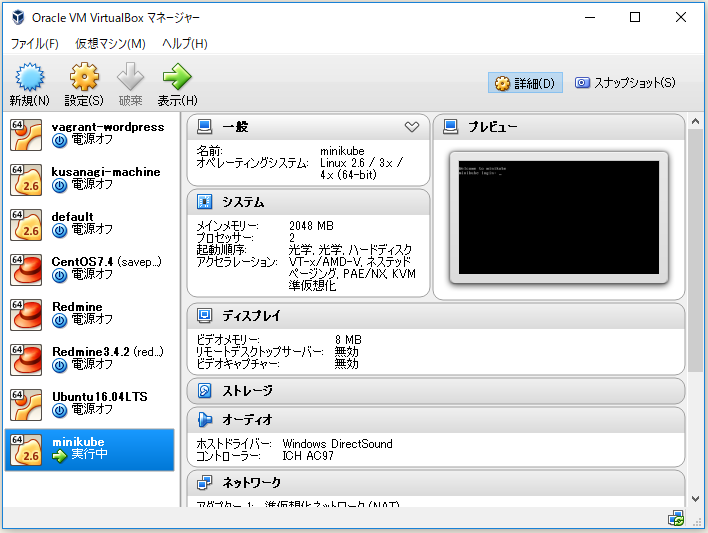Click the kusanagi-machine Linux 2.6 icon
The height and width of the screenshot is (533, 708).
26,180
